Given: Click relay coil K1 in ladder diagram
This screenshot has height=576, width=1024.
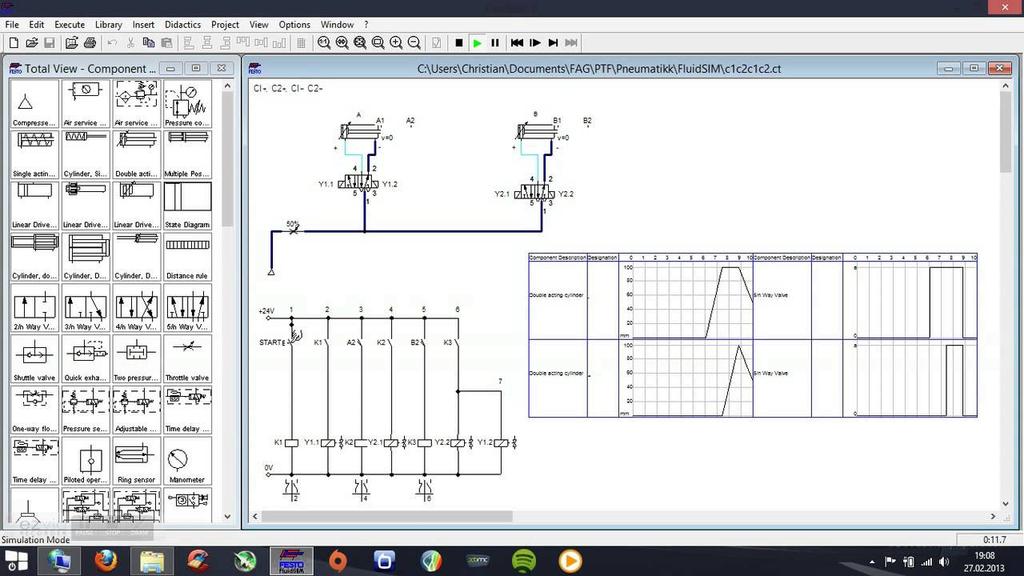Looking at the screenshot, I should click(291, 443).
